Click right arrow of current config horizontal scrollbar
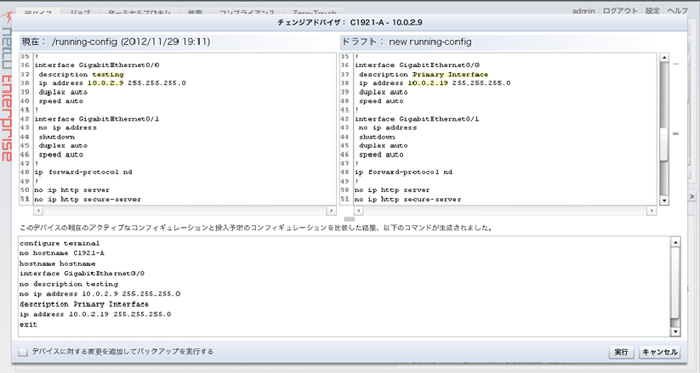This screenshot has width=700, height=373. click(331, 210)
